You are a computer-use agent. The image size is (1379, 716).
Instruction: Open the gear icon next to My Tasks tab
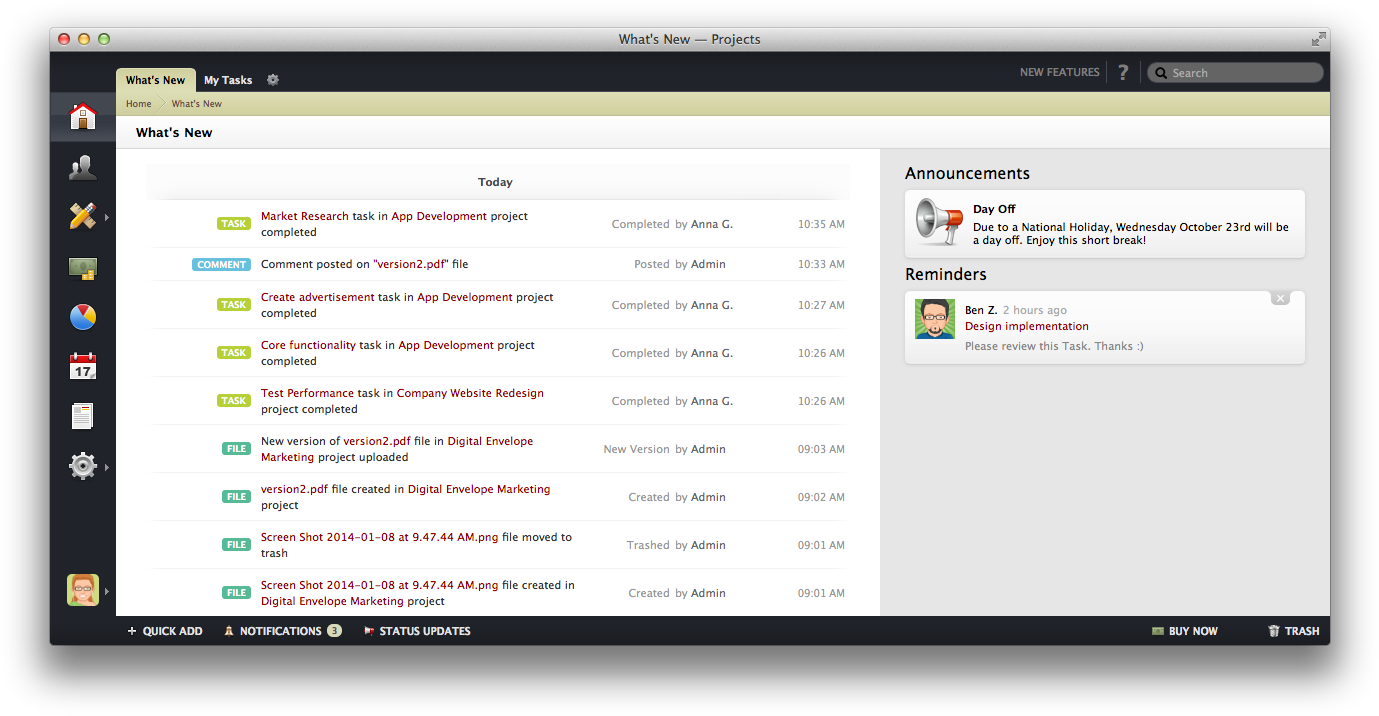272,79
